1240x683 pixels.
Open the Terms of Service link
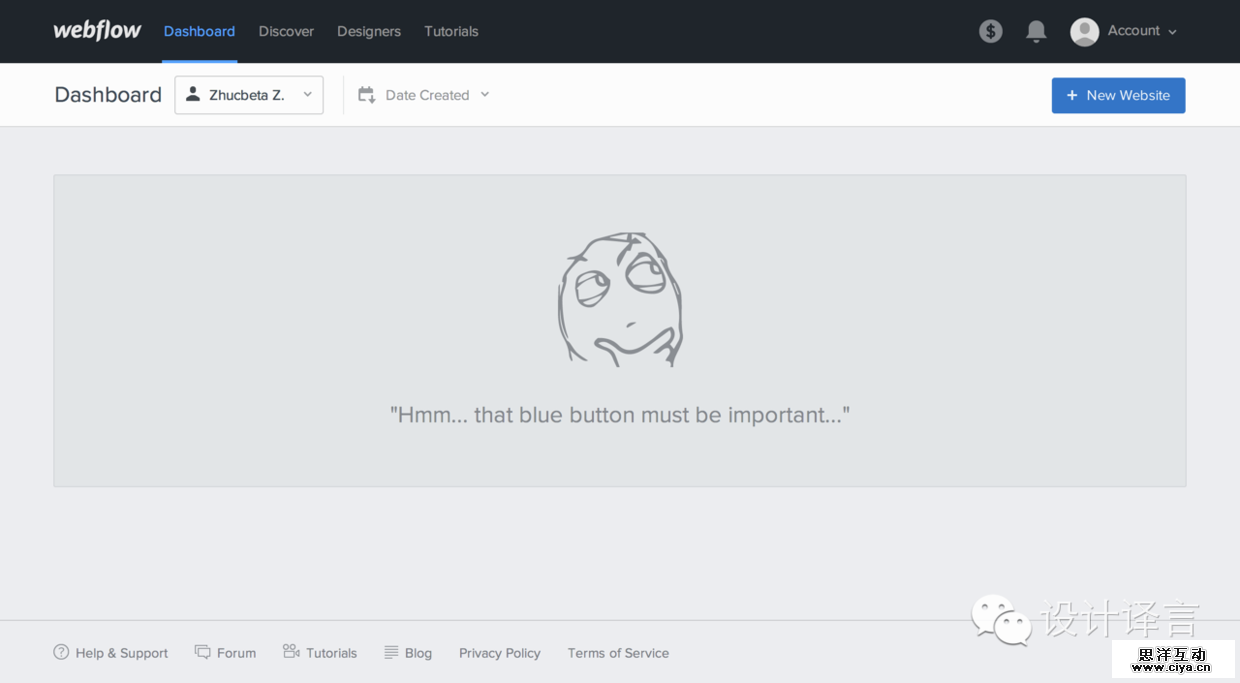618,653
